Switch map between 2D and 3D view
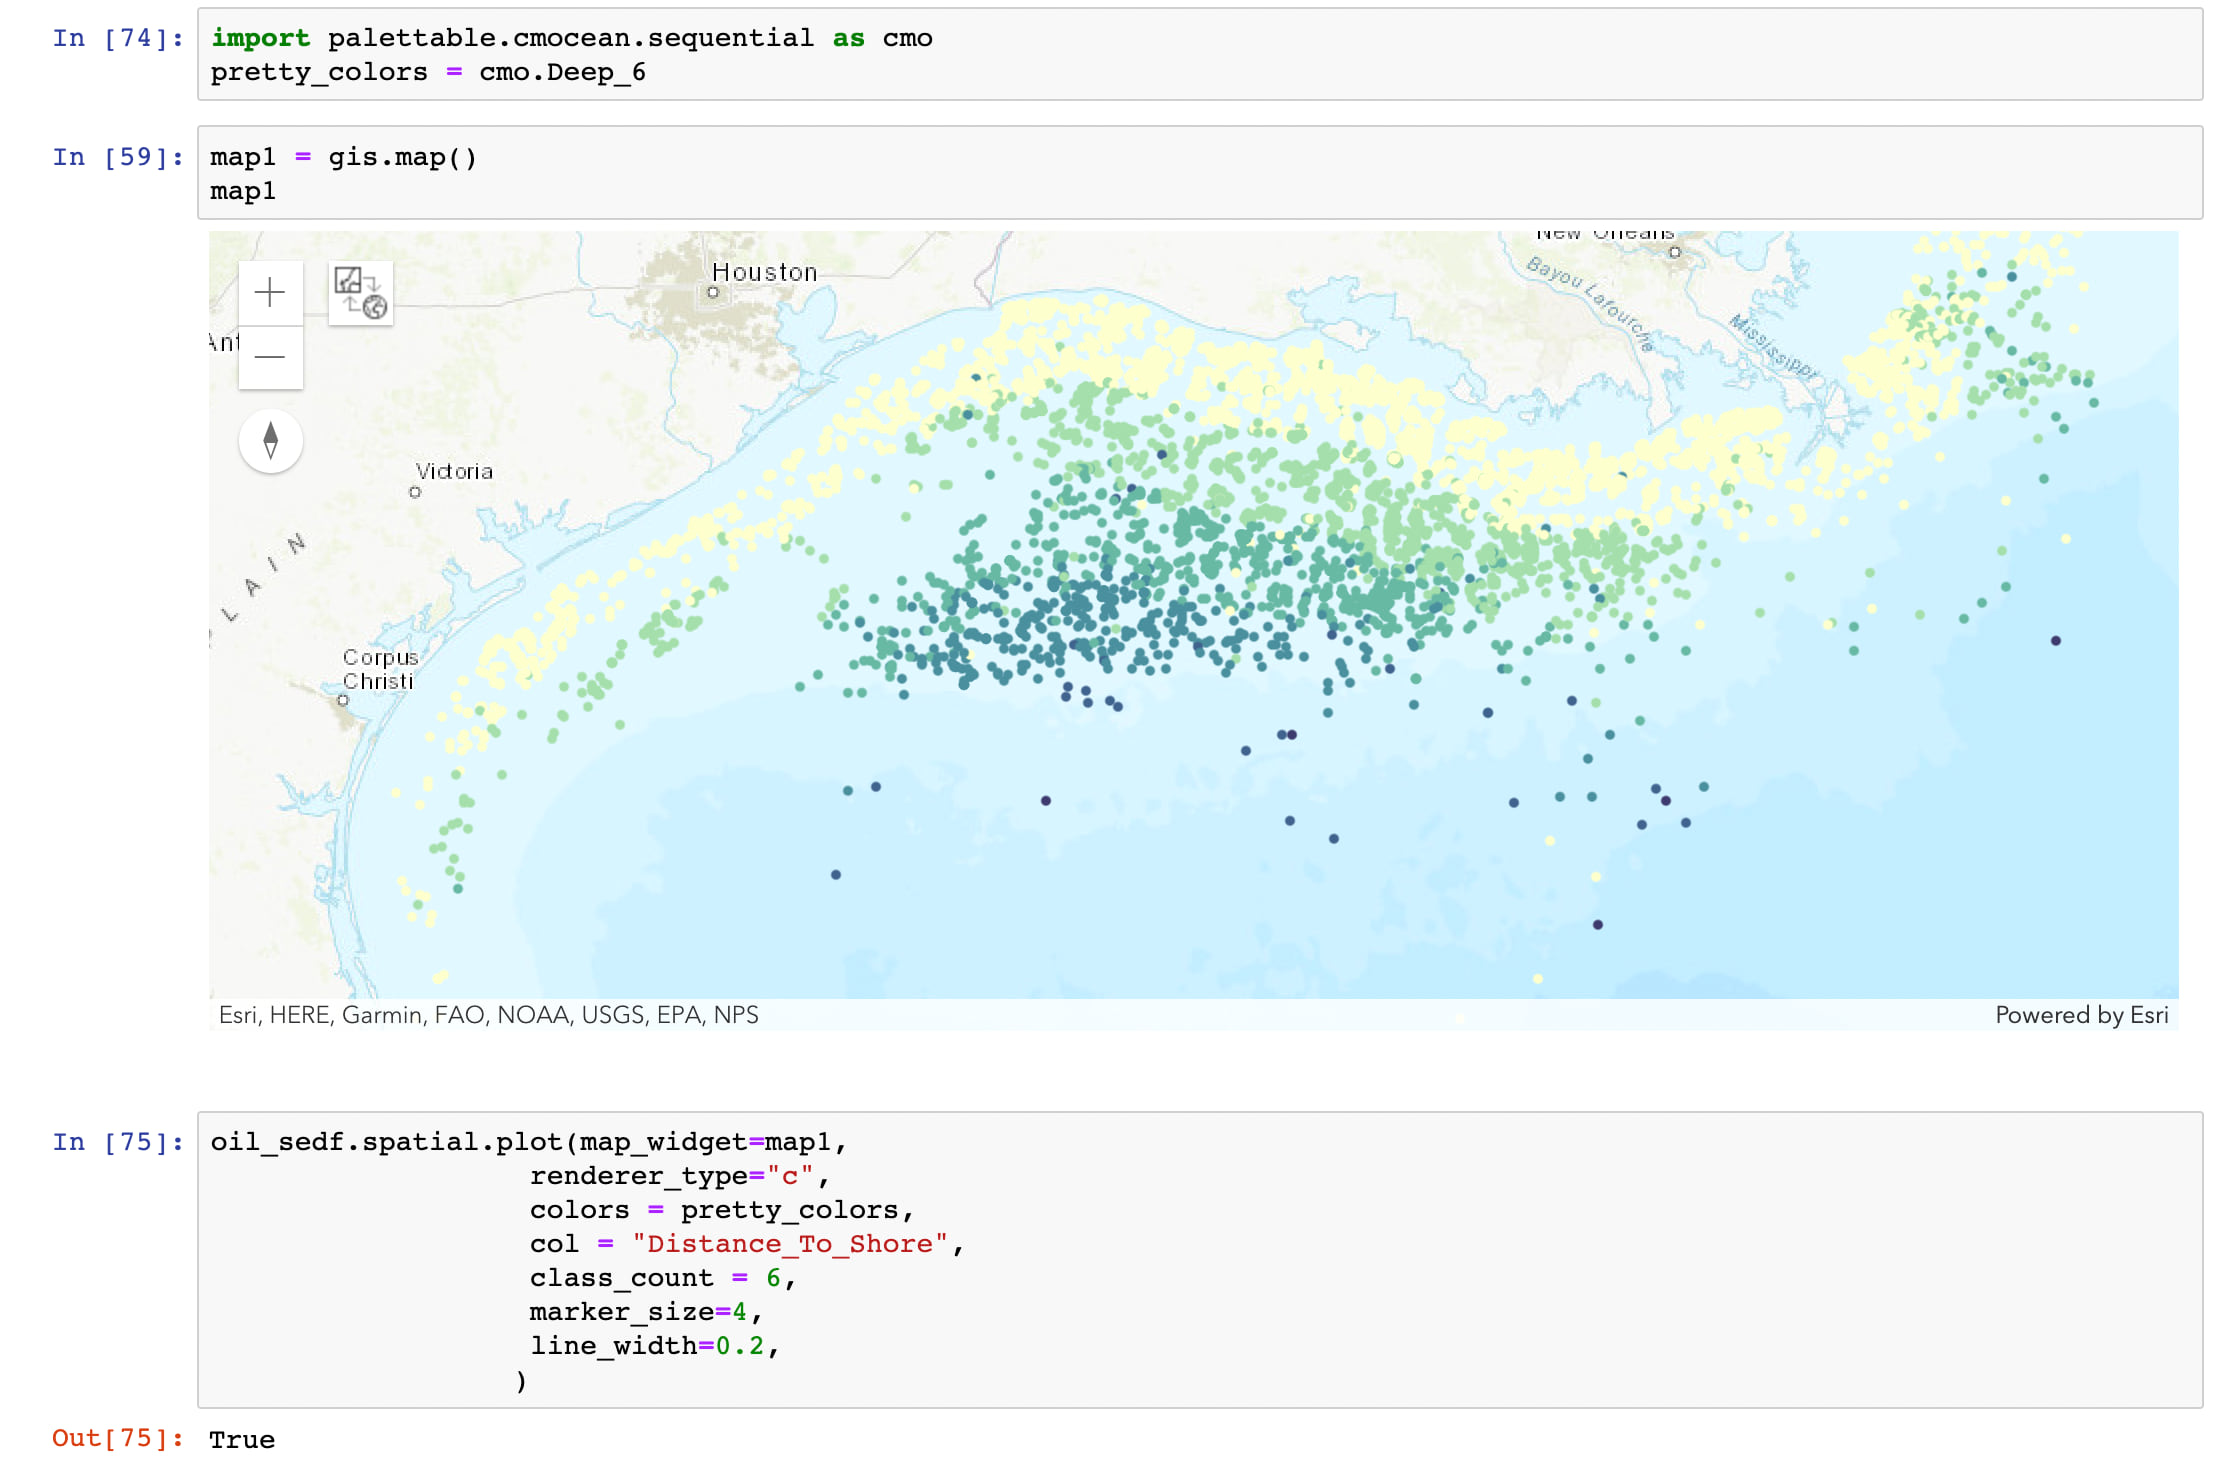 [x=360, y=293]
